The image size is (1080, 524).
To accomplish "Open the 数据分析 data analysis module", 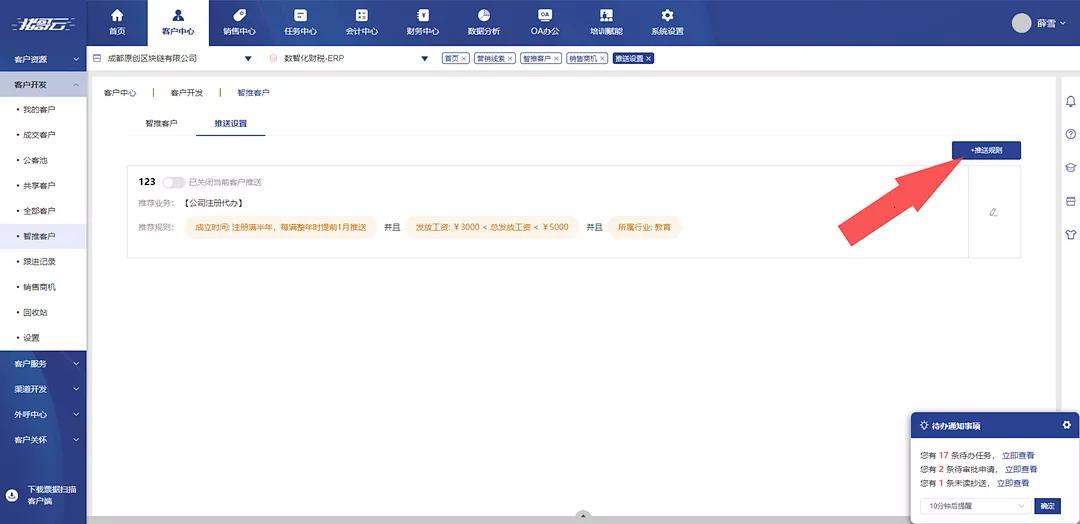I will [x=484, y=23].
